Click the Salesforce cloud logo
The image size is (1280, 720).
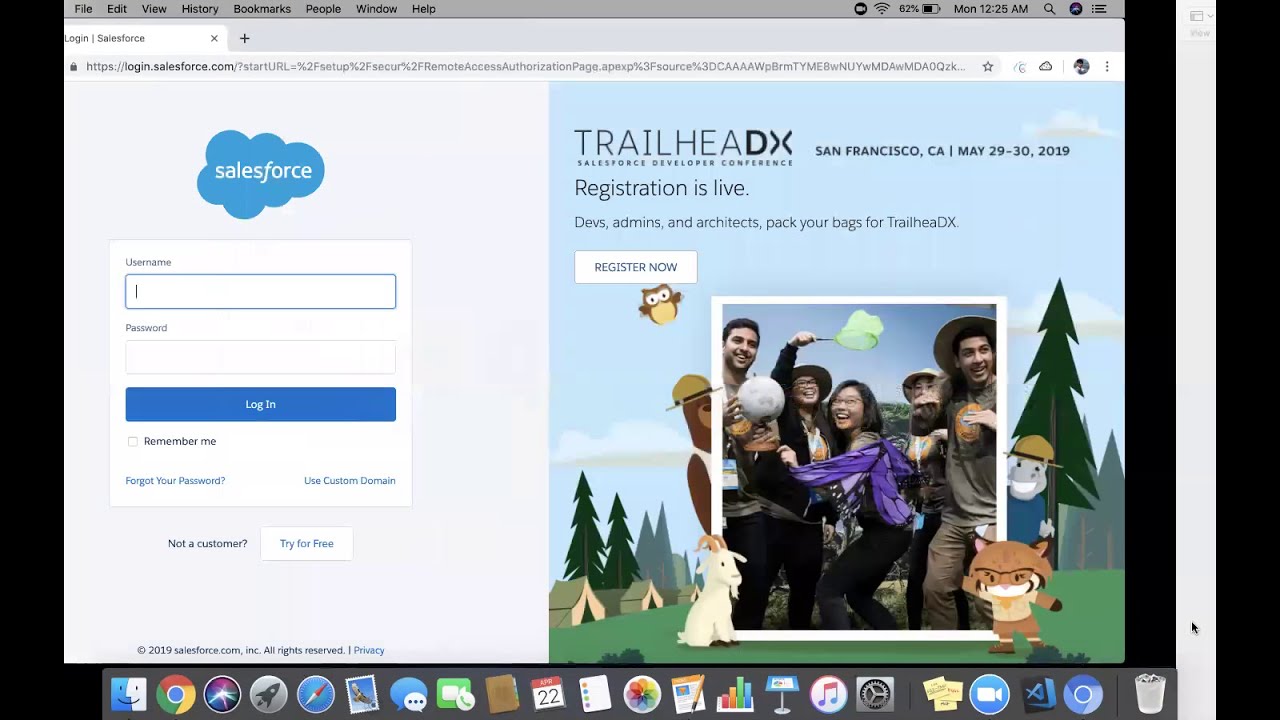point(261,174)
